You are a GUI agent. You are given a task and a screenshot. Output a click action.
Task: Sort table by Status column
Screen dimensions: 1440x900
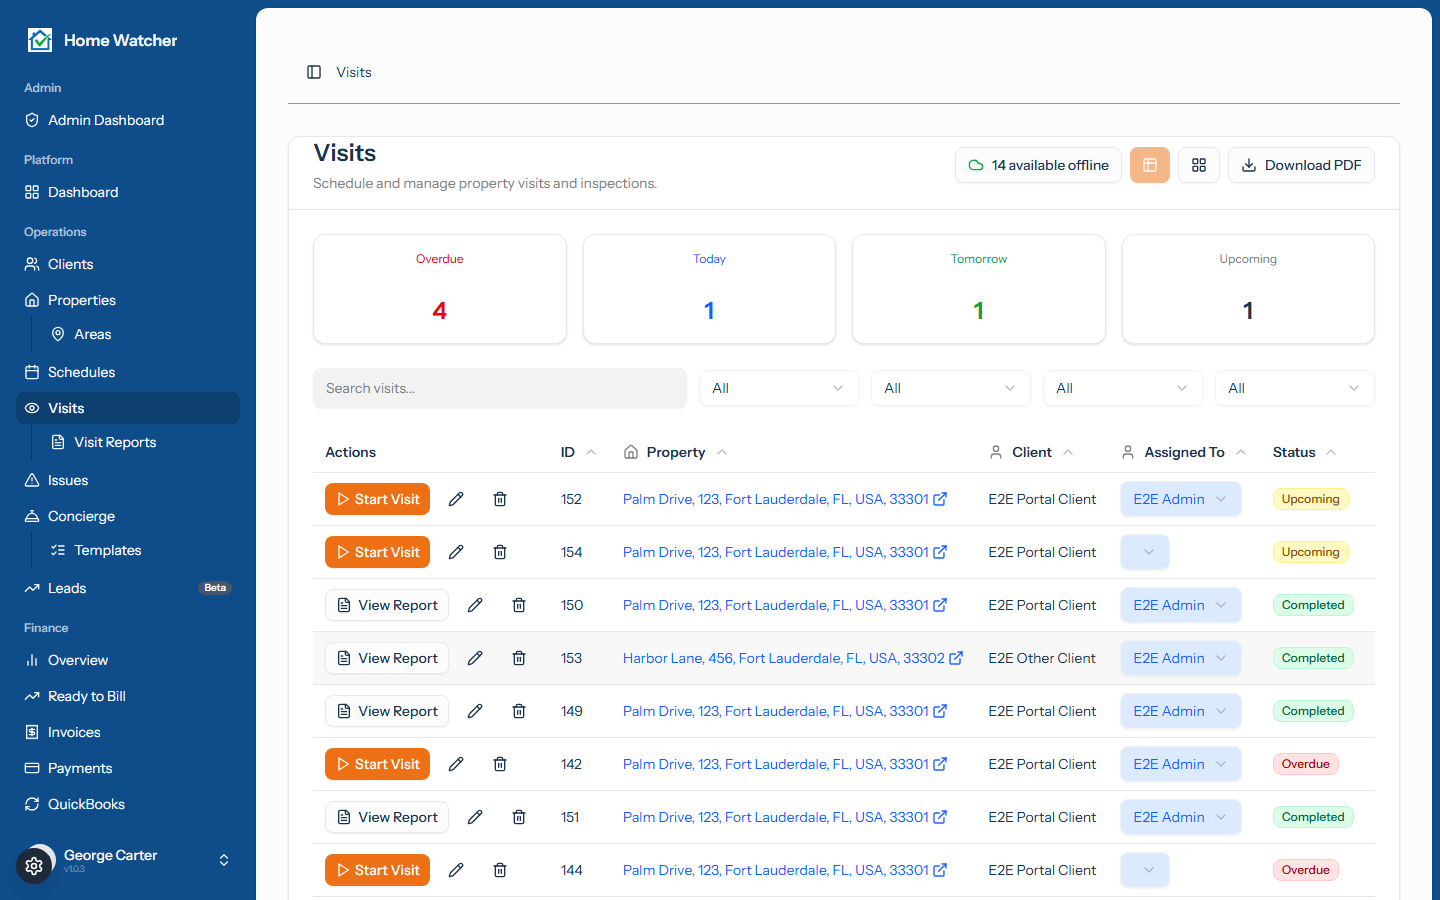[x=1304, y=452]
